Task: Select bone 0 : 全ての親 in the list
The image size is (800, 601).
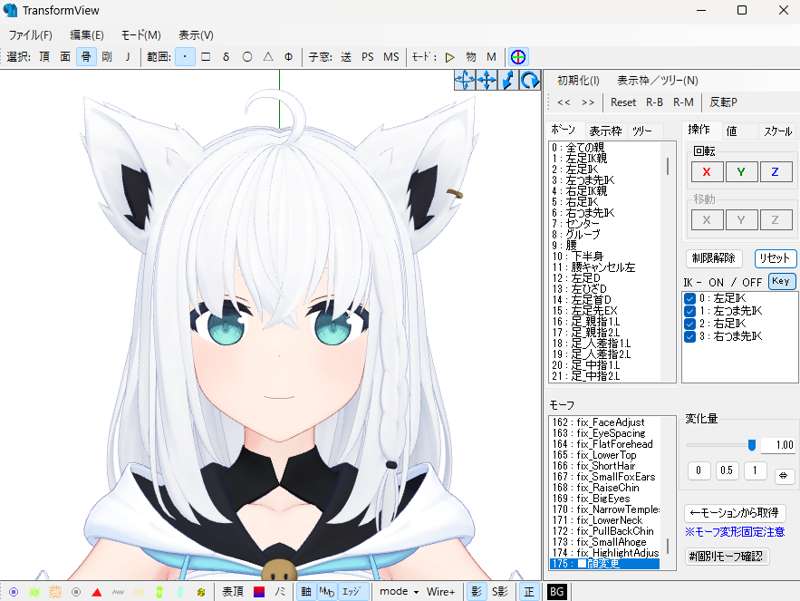Action: [x=605, y=147]
